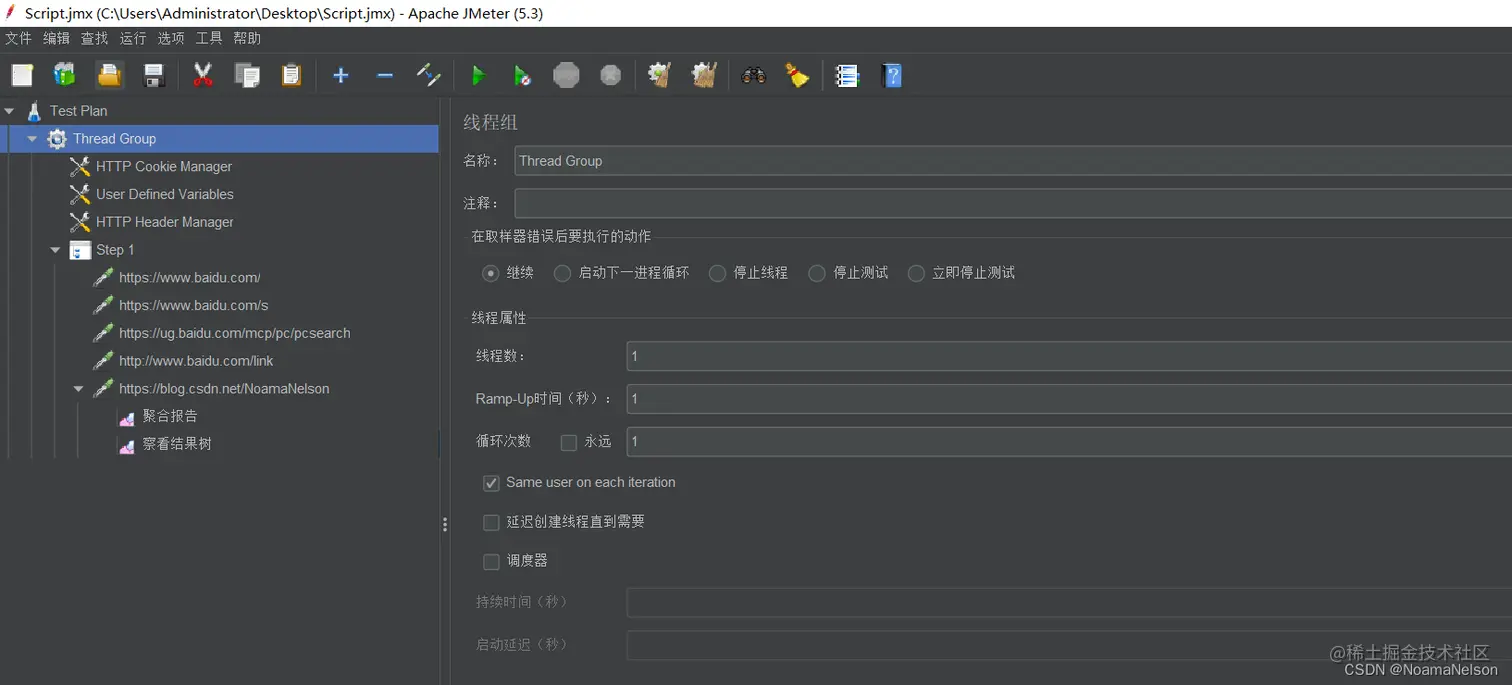Image resolution: width=1512 pixels, height=685 pixels.
Task: Open the JMeter Help icon
Action: [891, 75]
